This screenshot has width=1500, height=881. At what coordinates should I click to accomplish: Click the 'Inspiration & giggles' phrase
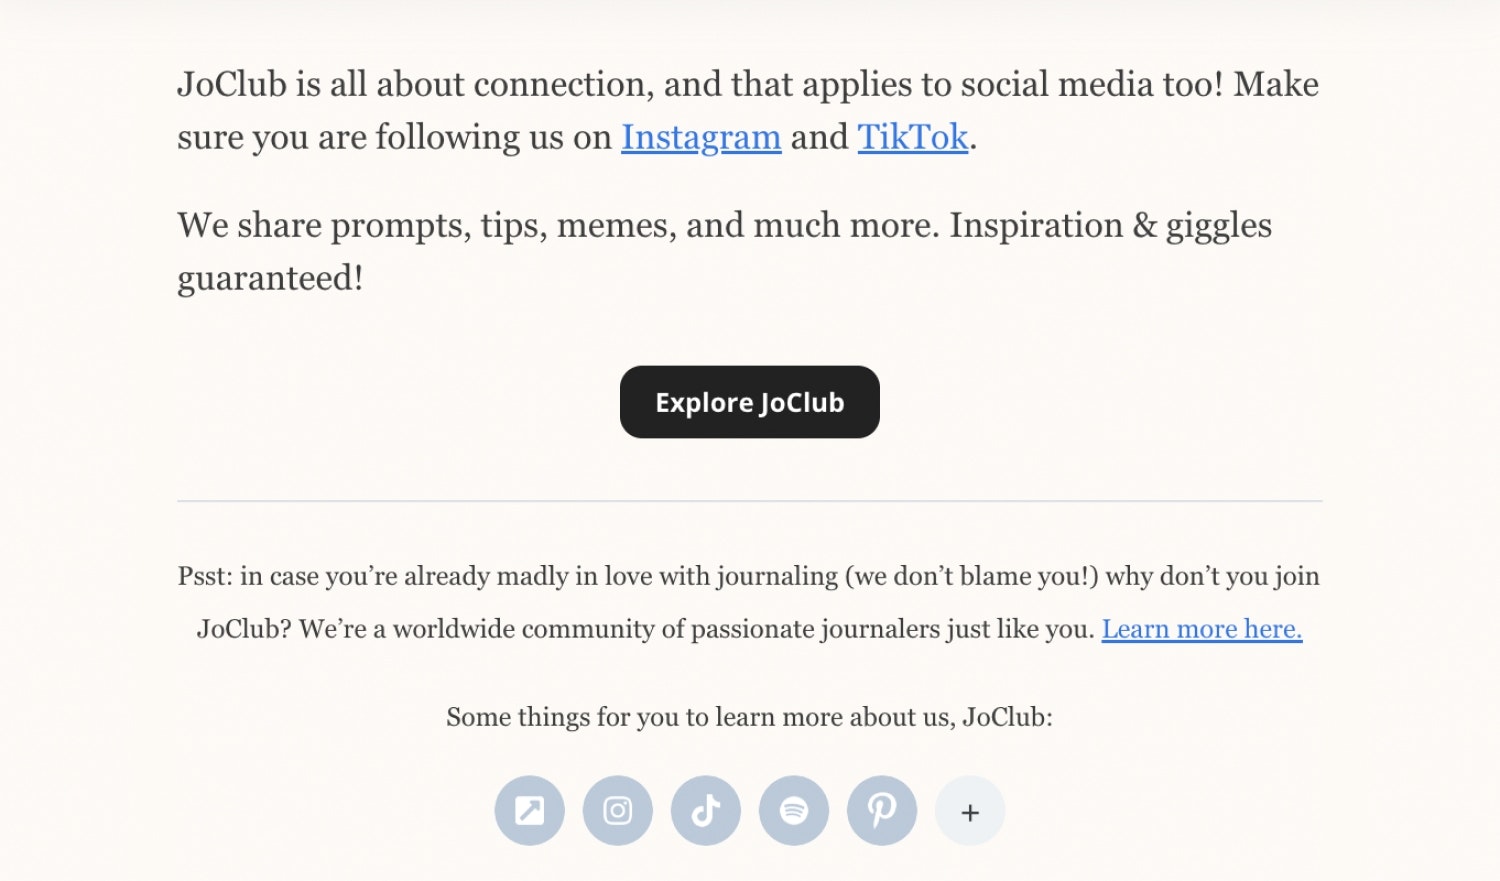[x=1111, y=226]
